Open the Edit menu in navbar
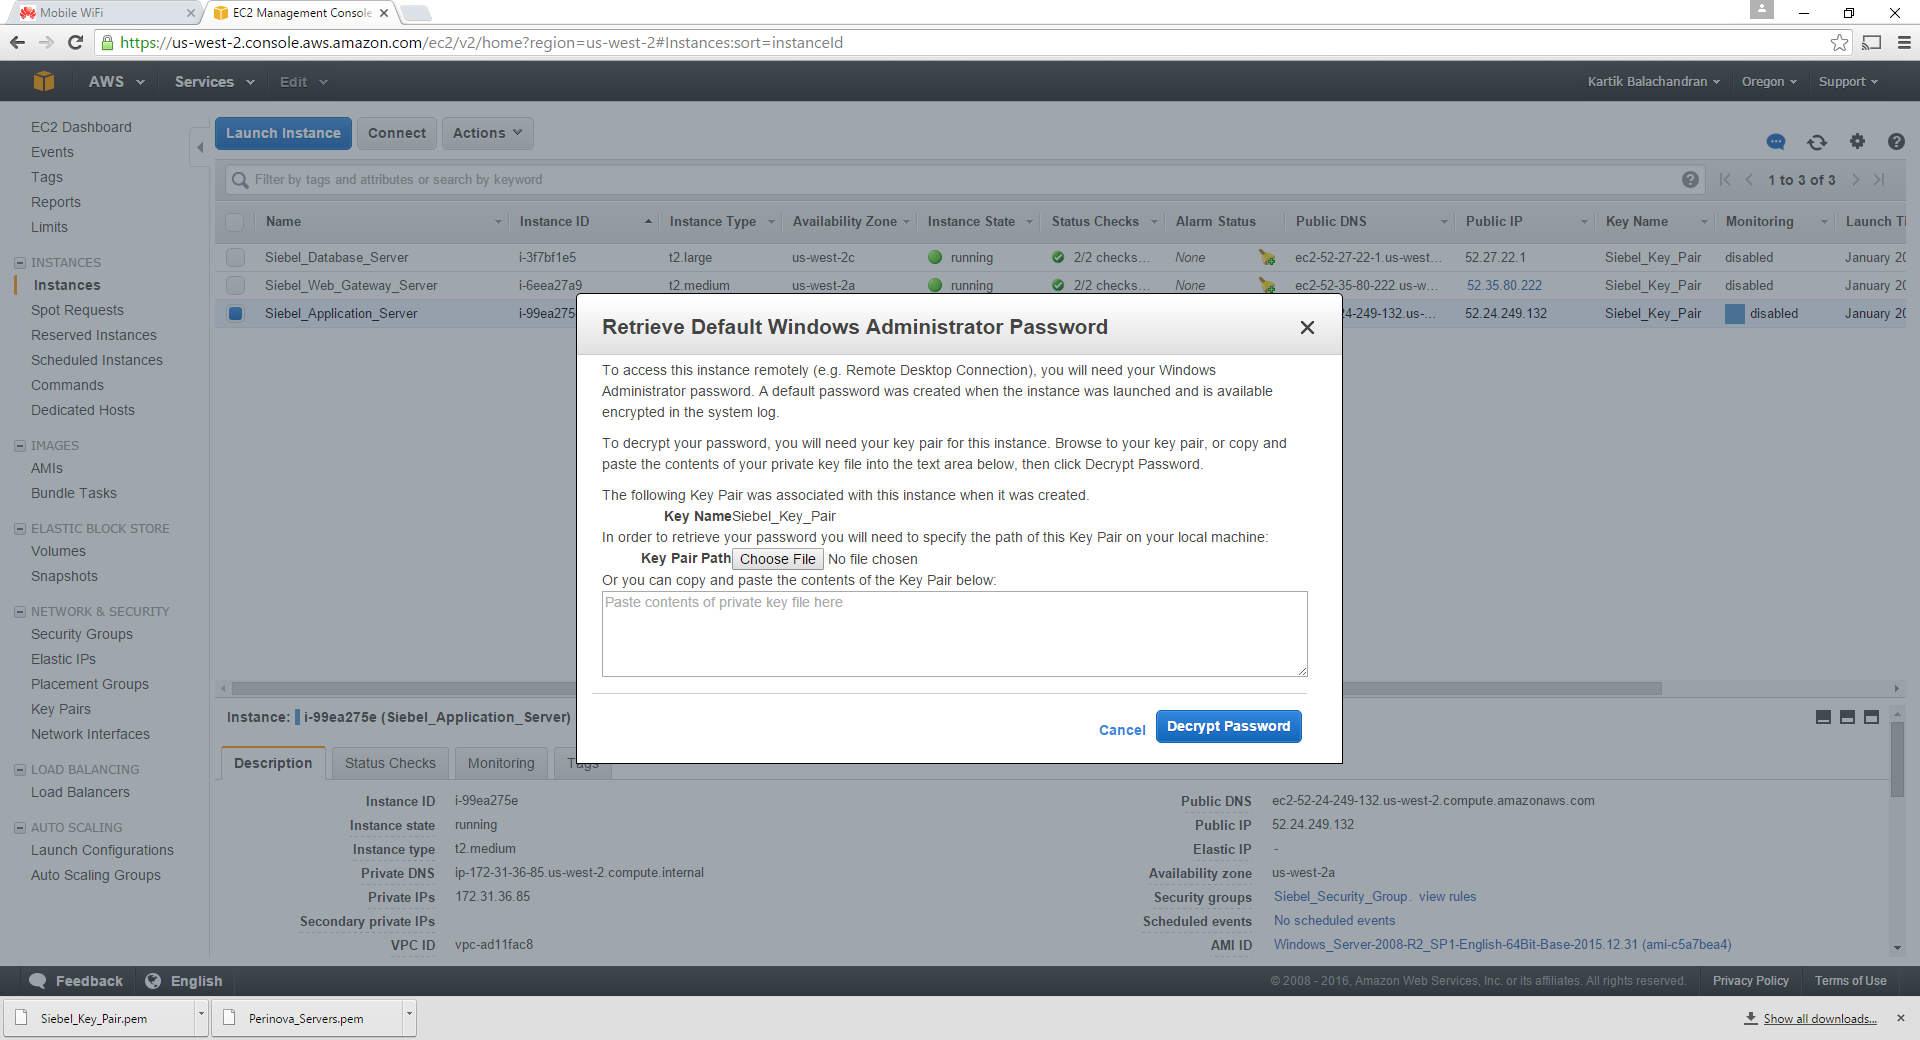Image resolution: width=1920 pixels, height=1040 pixels. pyautogui.click(x=303, y=81)
